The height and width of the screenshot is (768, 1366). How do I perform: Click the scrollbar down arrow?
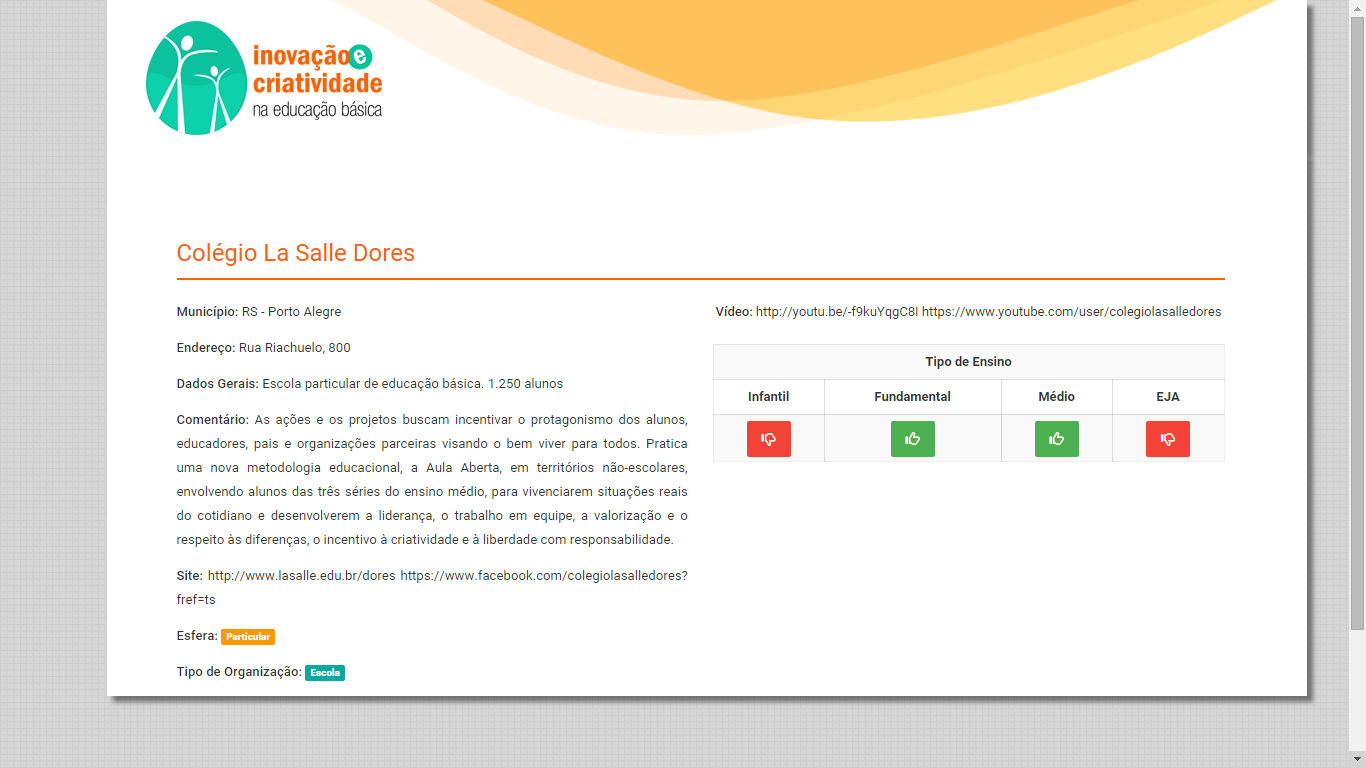click(x=1357, y=760)
